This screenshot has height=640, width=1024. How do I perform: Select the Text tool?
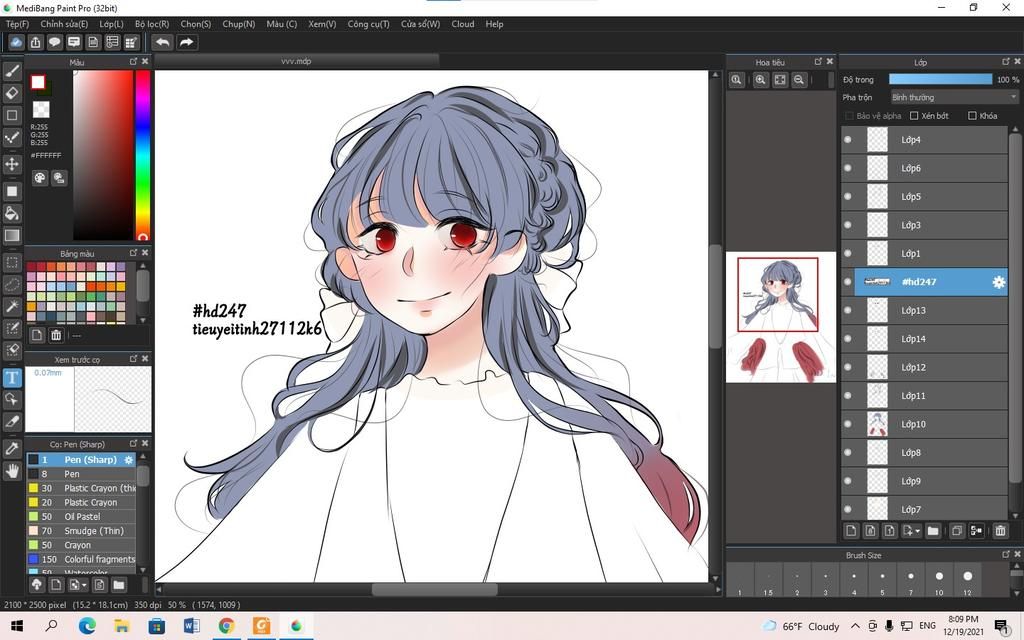click(12, 377)
